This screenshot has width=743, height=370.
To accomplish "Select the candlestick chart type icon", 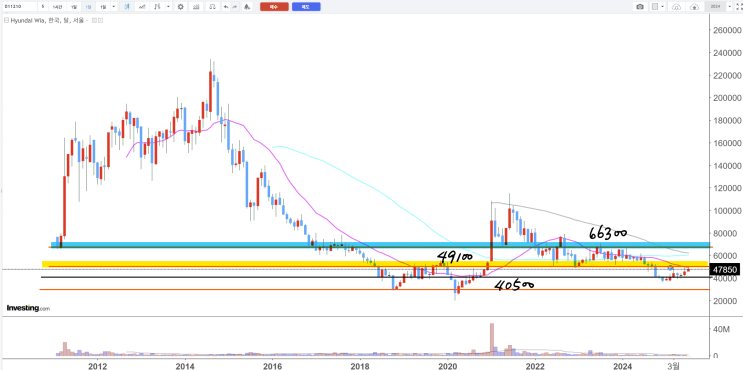I will pos(126,7).
